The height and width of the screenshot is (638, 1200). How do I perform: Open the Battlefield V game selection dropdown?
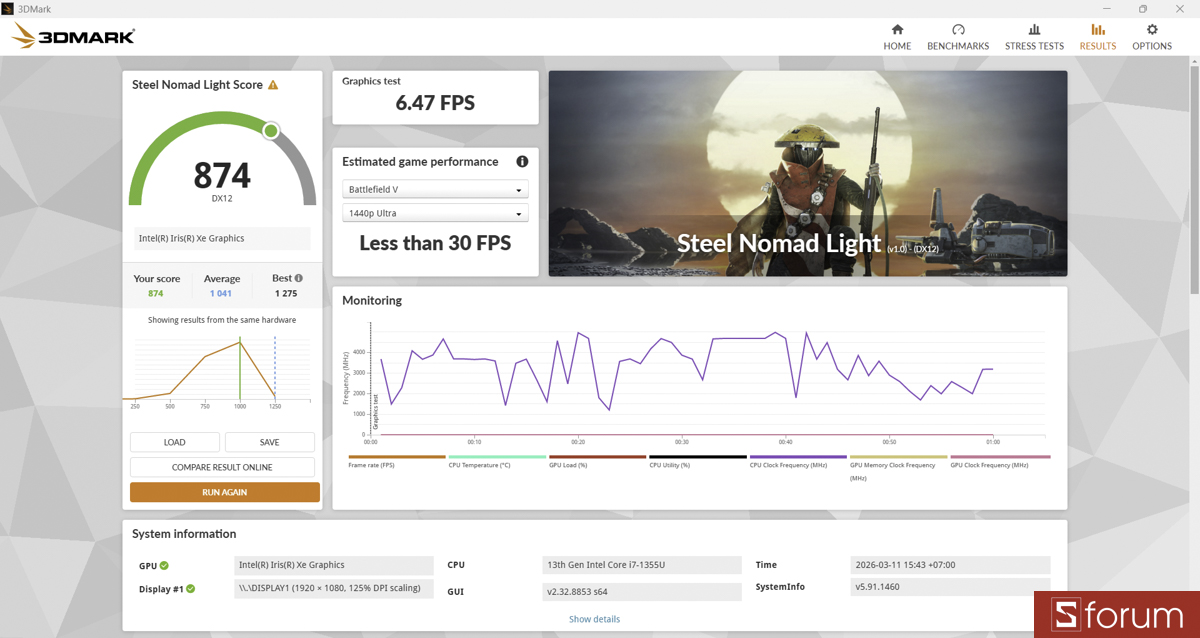pyautogui.click(x=434, y=188)
